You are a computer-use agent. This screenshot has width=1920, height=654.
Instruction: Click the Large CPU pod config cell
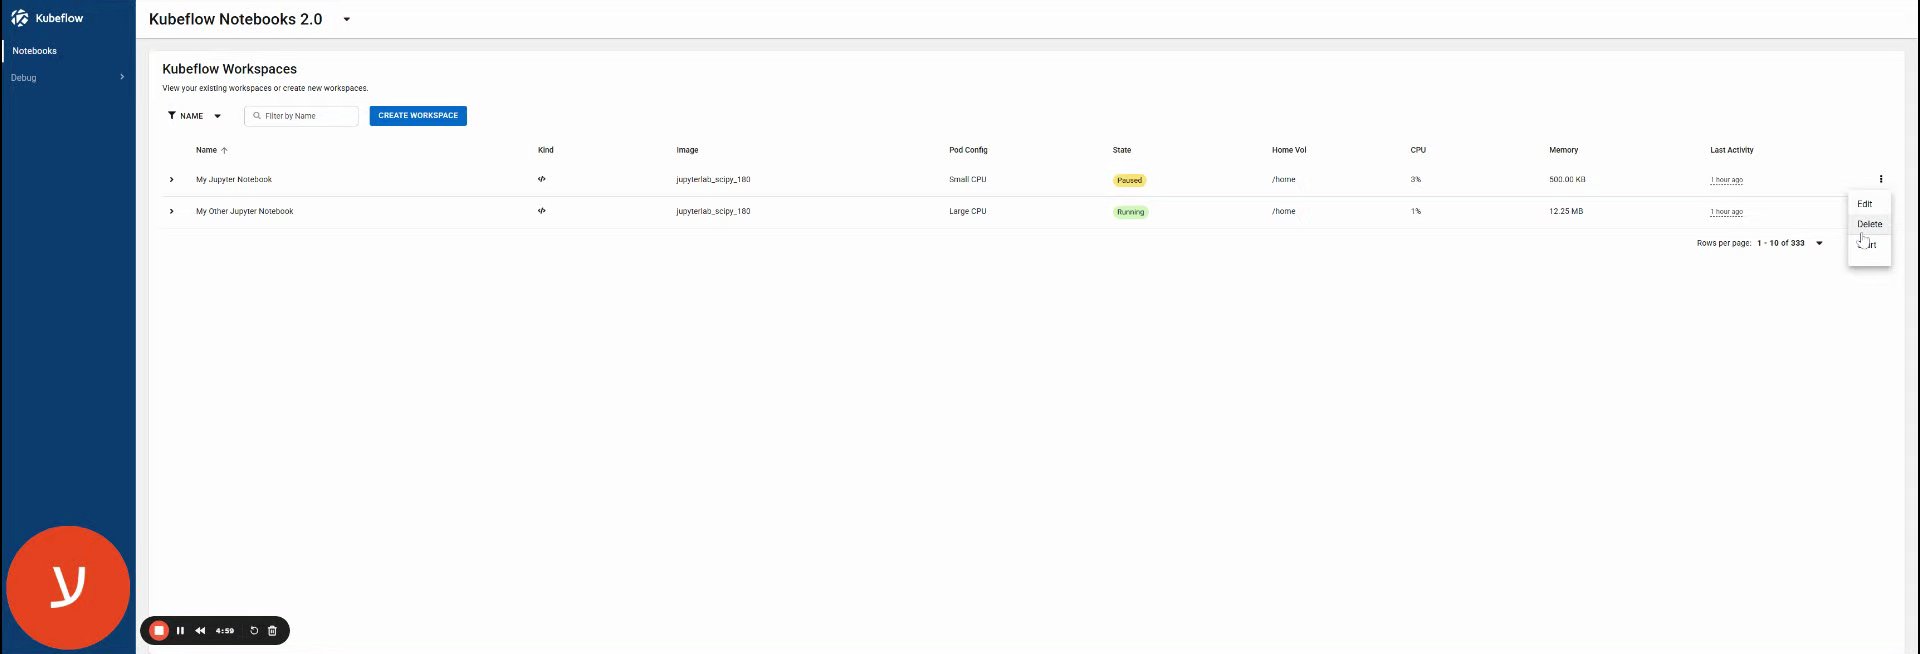(x=967, y=212)
